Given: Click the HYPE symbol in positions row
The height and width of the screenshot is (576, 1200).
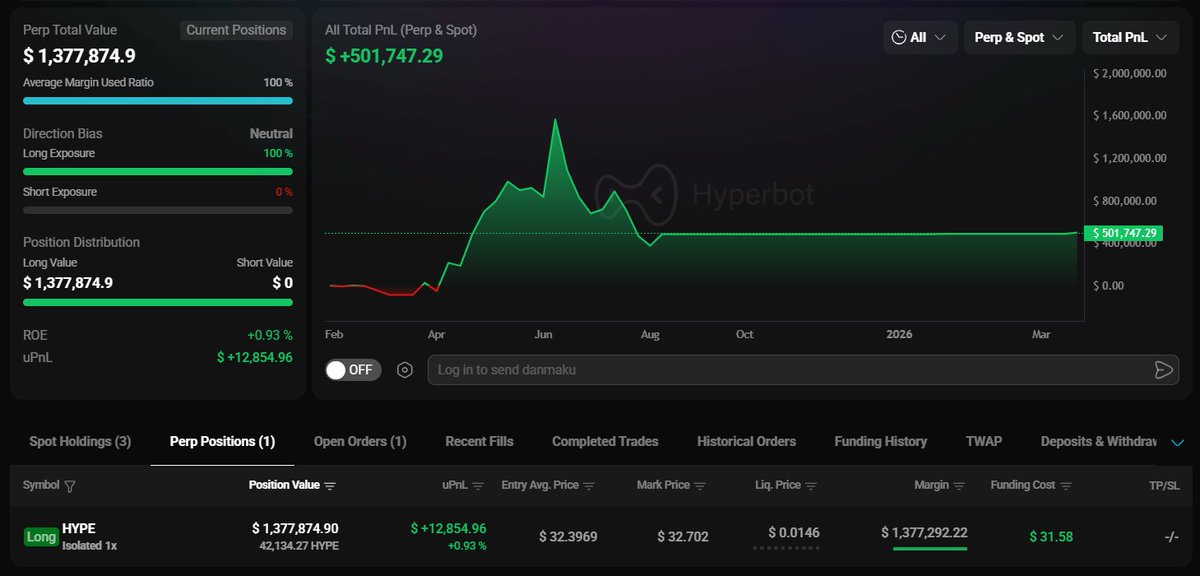Looking at the screenshot, I should 78,529.
